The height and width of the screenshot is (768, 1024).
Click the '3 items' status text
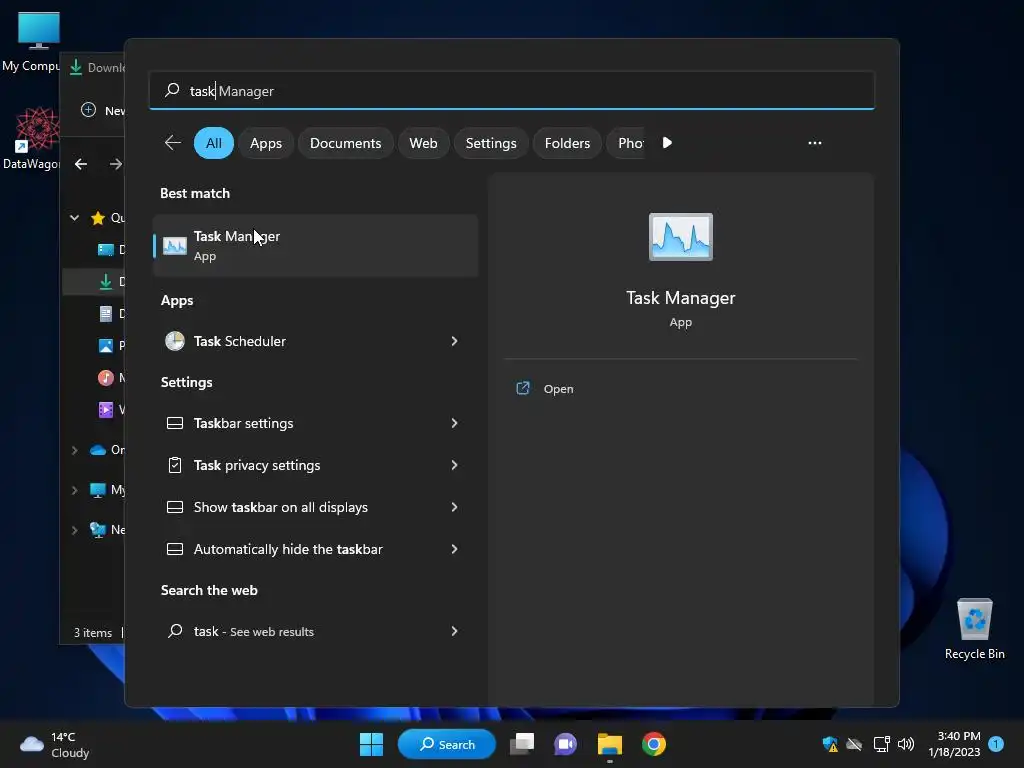pos(93,632)
